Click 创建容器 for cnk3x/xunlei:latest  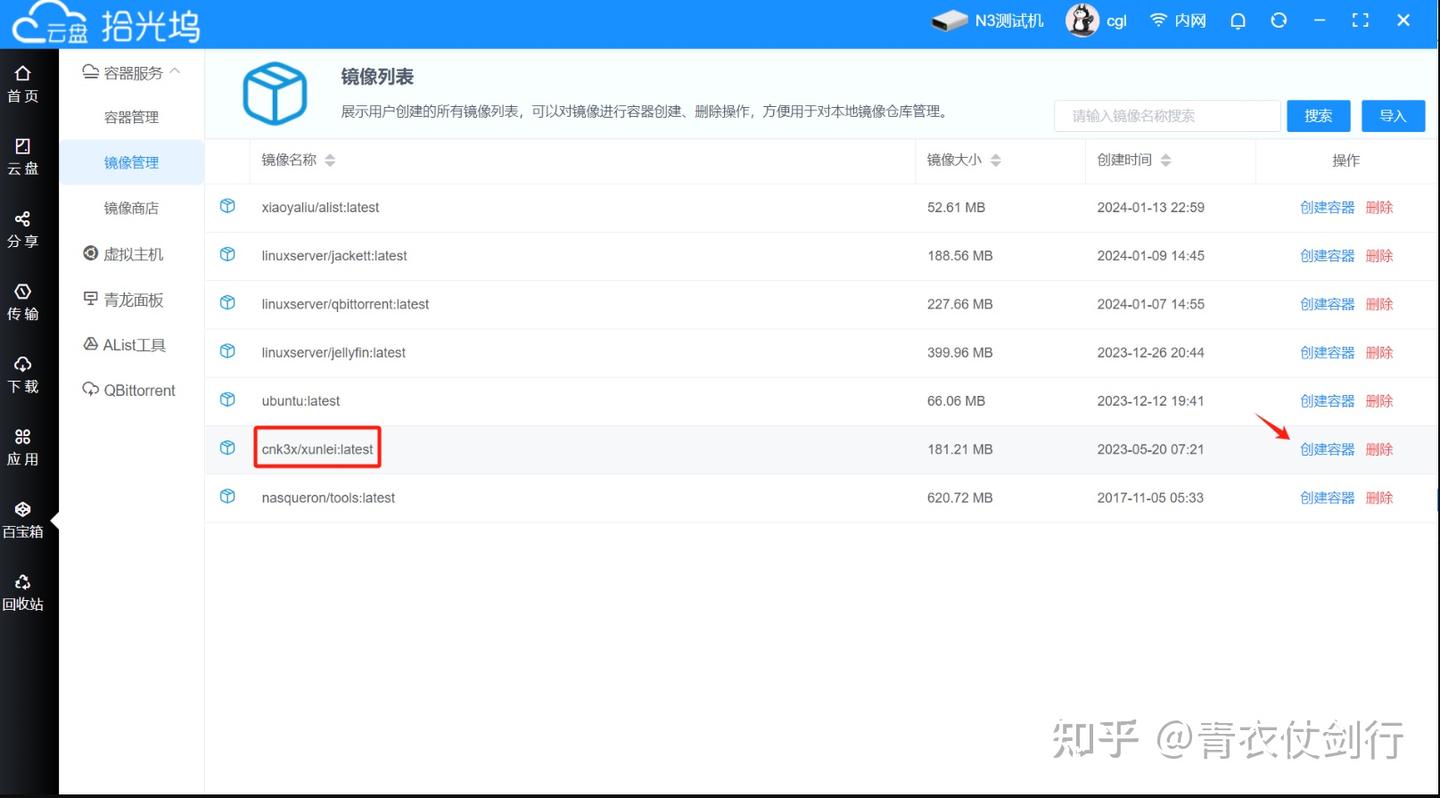[1327, 449]
